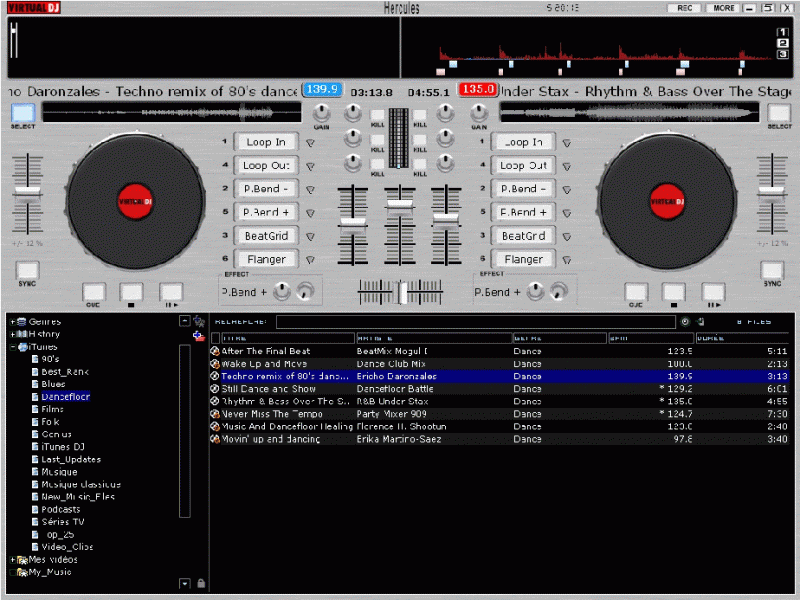Click red-blue add folder icon in browser
800x600 pixels.
[198, 336]
